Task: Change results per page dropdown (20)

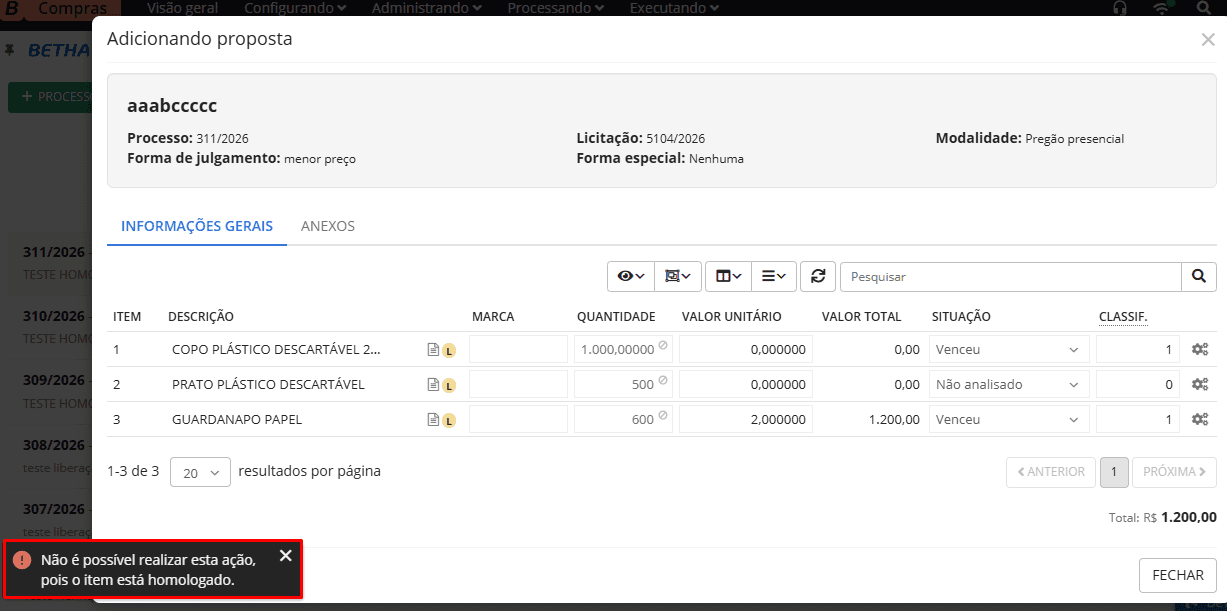Action: pos(200,472)
